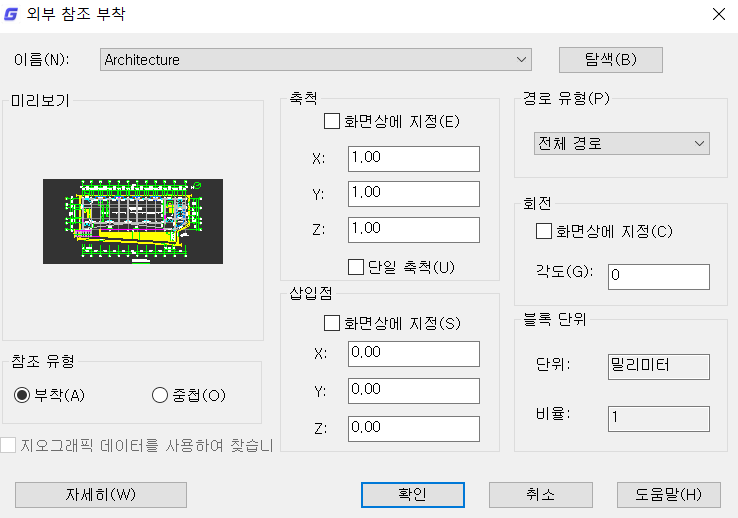
Task: Click the 도움말(H) help button
Action: pos(668,494)
